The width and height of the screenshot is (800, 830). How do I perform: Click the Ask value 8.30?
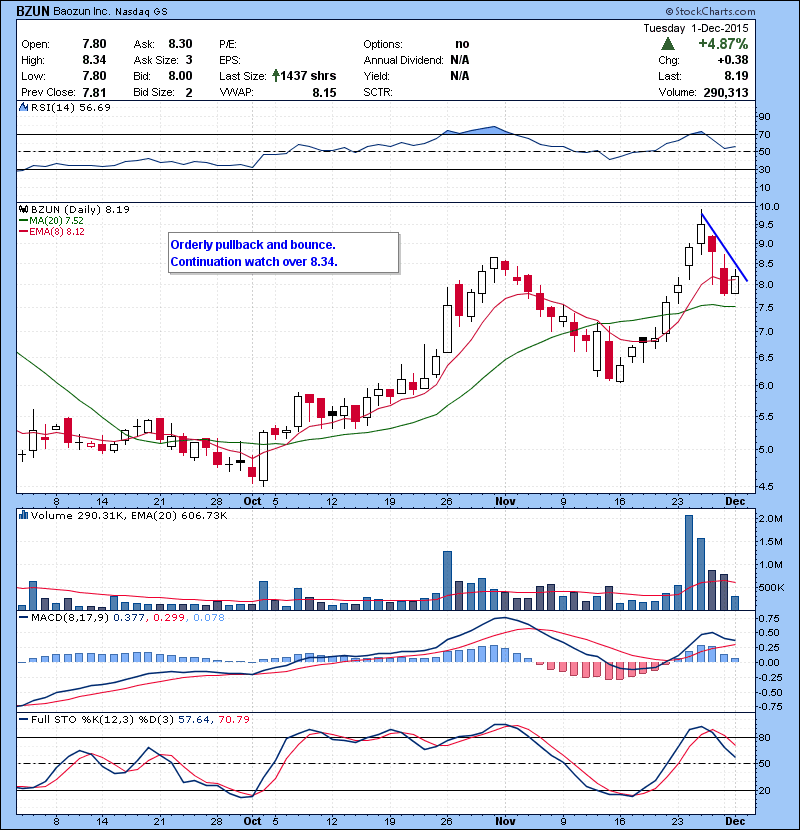[180, 44]
